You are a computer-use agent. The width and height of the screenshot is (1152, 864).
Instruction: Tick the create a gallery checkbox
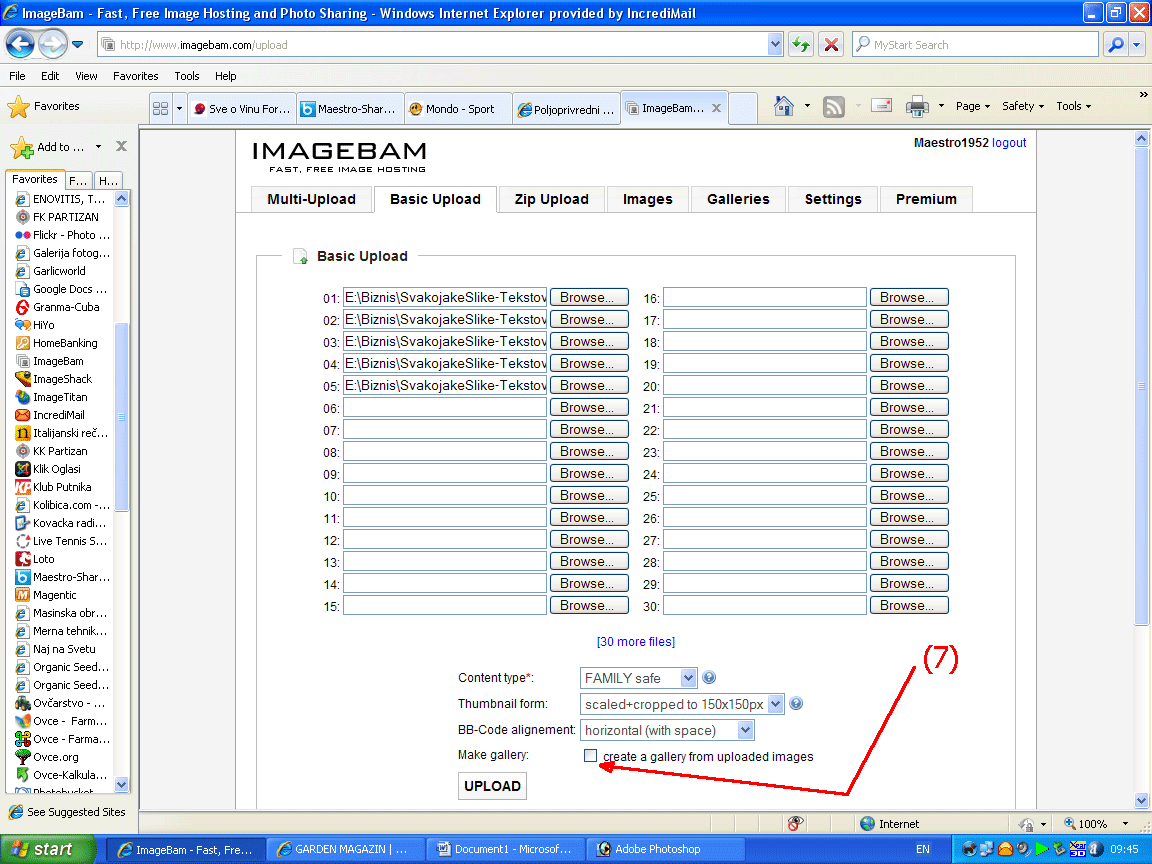[x=590, y=755]
